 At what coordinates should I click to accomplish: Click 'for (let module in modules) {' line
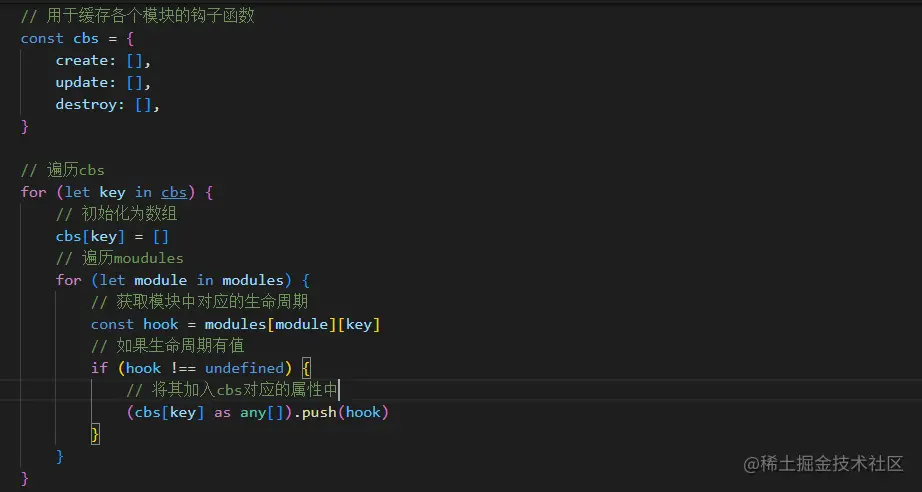182,280
